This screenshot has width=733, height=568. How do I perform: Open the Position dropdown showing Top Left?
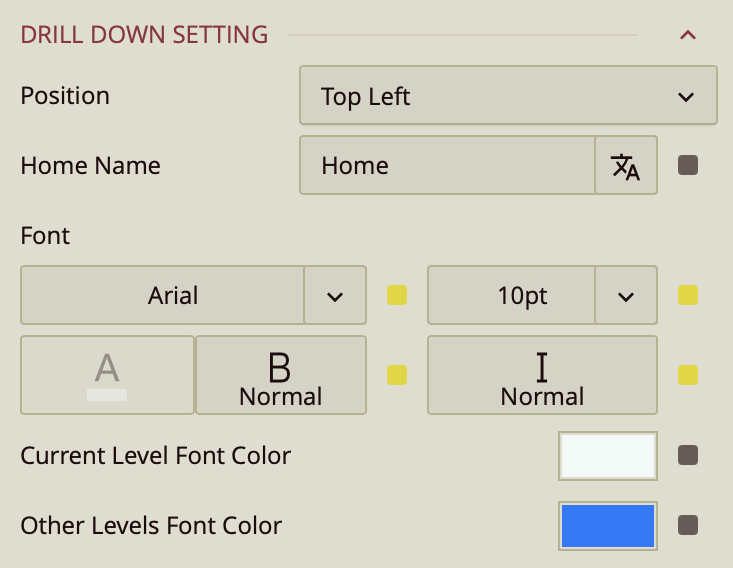pyautogui.click(x=508, y=96)
